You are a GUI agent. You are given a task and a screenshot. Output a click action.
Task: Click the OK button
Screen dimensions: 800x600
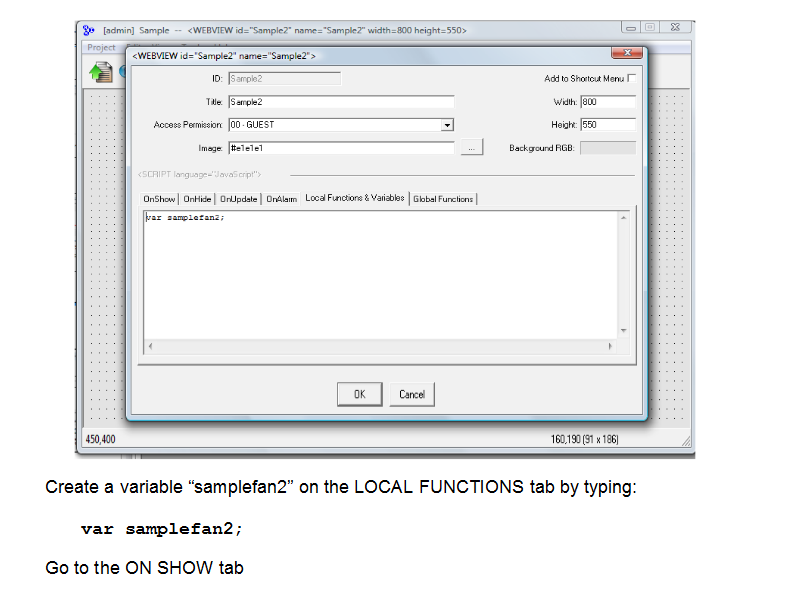click(360, 394)
